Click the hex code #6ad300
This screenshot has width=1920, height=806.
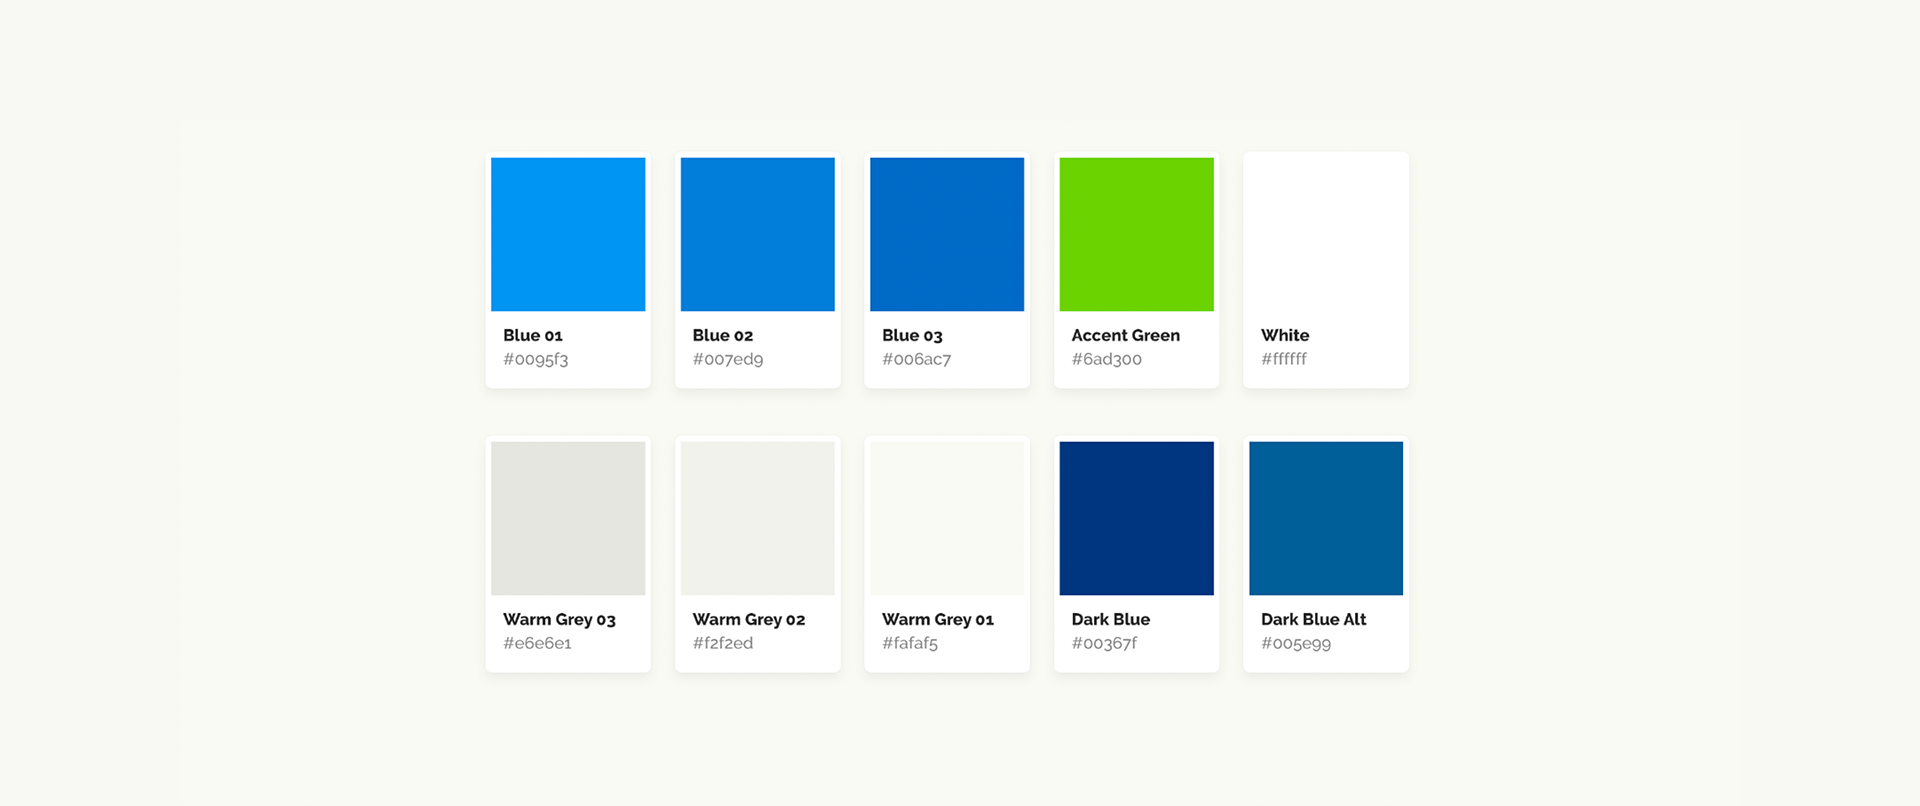[1107, 359]
